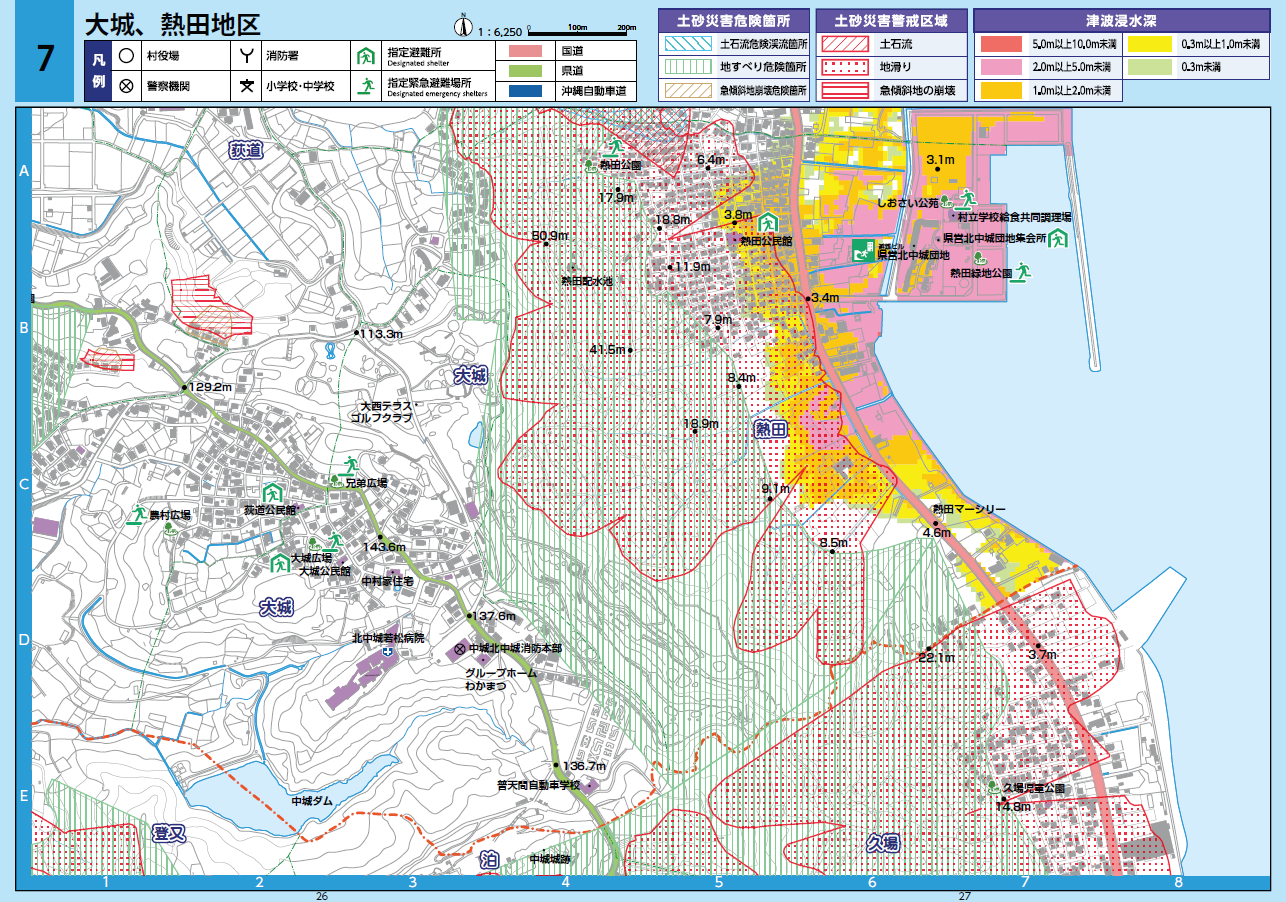The width and height of the screenshot is (1286, 902).
Task: Click the north arrow compass symbol
Action: 463,27
